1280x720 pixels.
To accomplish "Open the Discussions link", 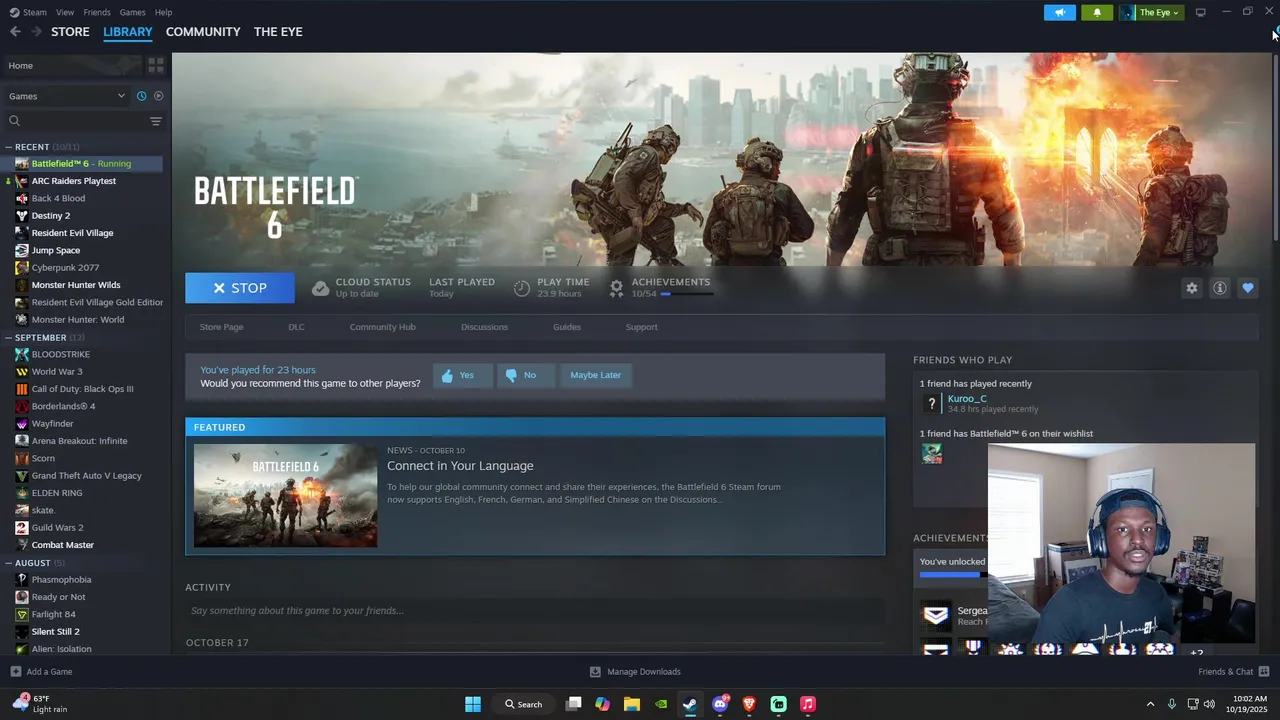I will click(484, 327).
